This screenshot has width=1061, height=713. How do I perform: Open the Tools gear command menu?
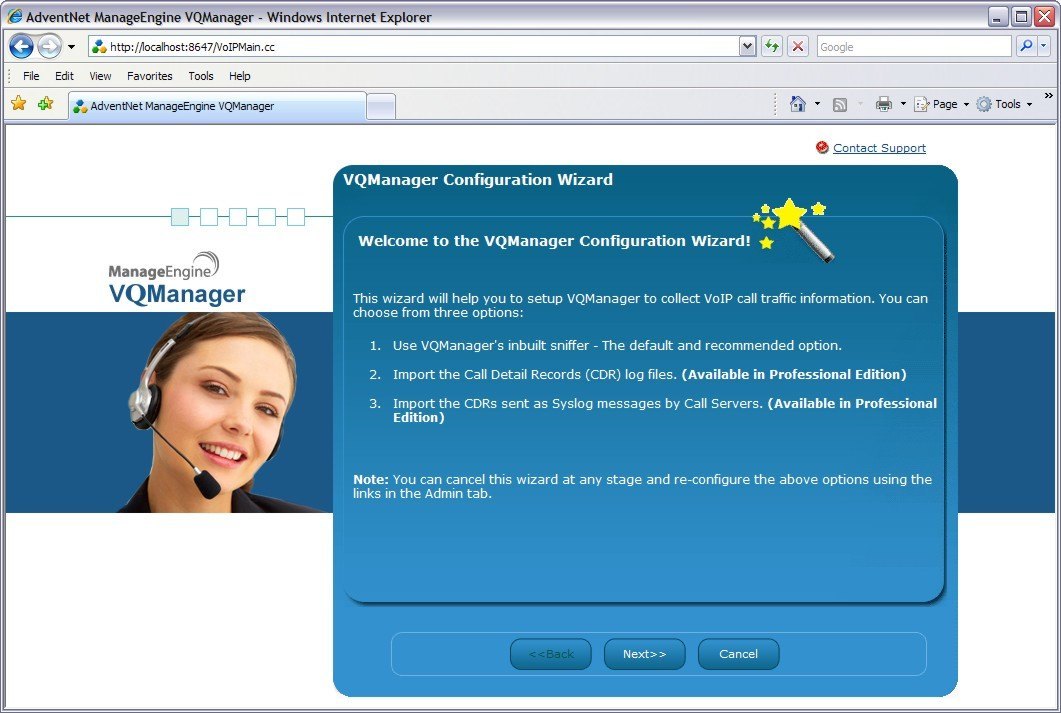pyautogui.click(x=1004, y=104)
